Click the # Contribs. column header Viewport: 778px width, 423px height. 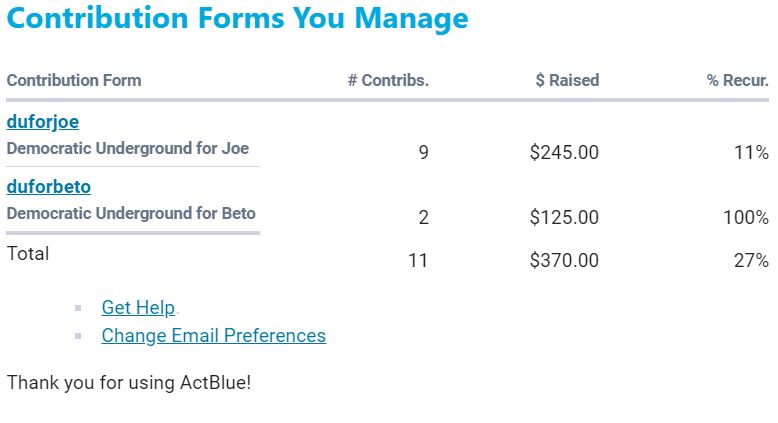tap(388, 80)
